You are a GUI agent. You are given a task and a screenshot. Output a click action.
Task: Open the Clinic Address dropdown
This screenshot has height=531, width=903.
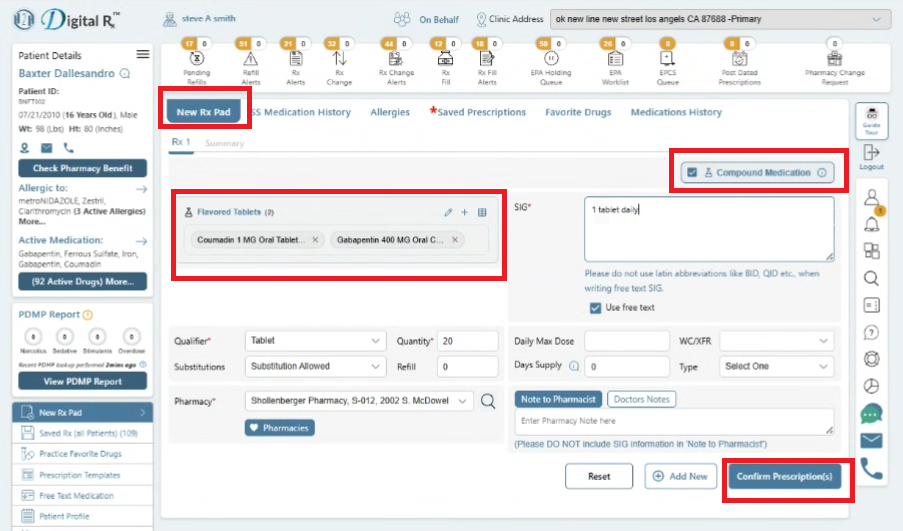pos(720,19)
